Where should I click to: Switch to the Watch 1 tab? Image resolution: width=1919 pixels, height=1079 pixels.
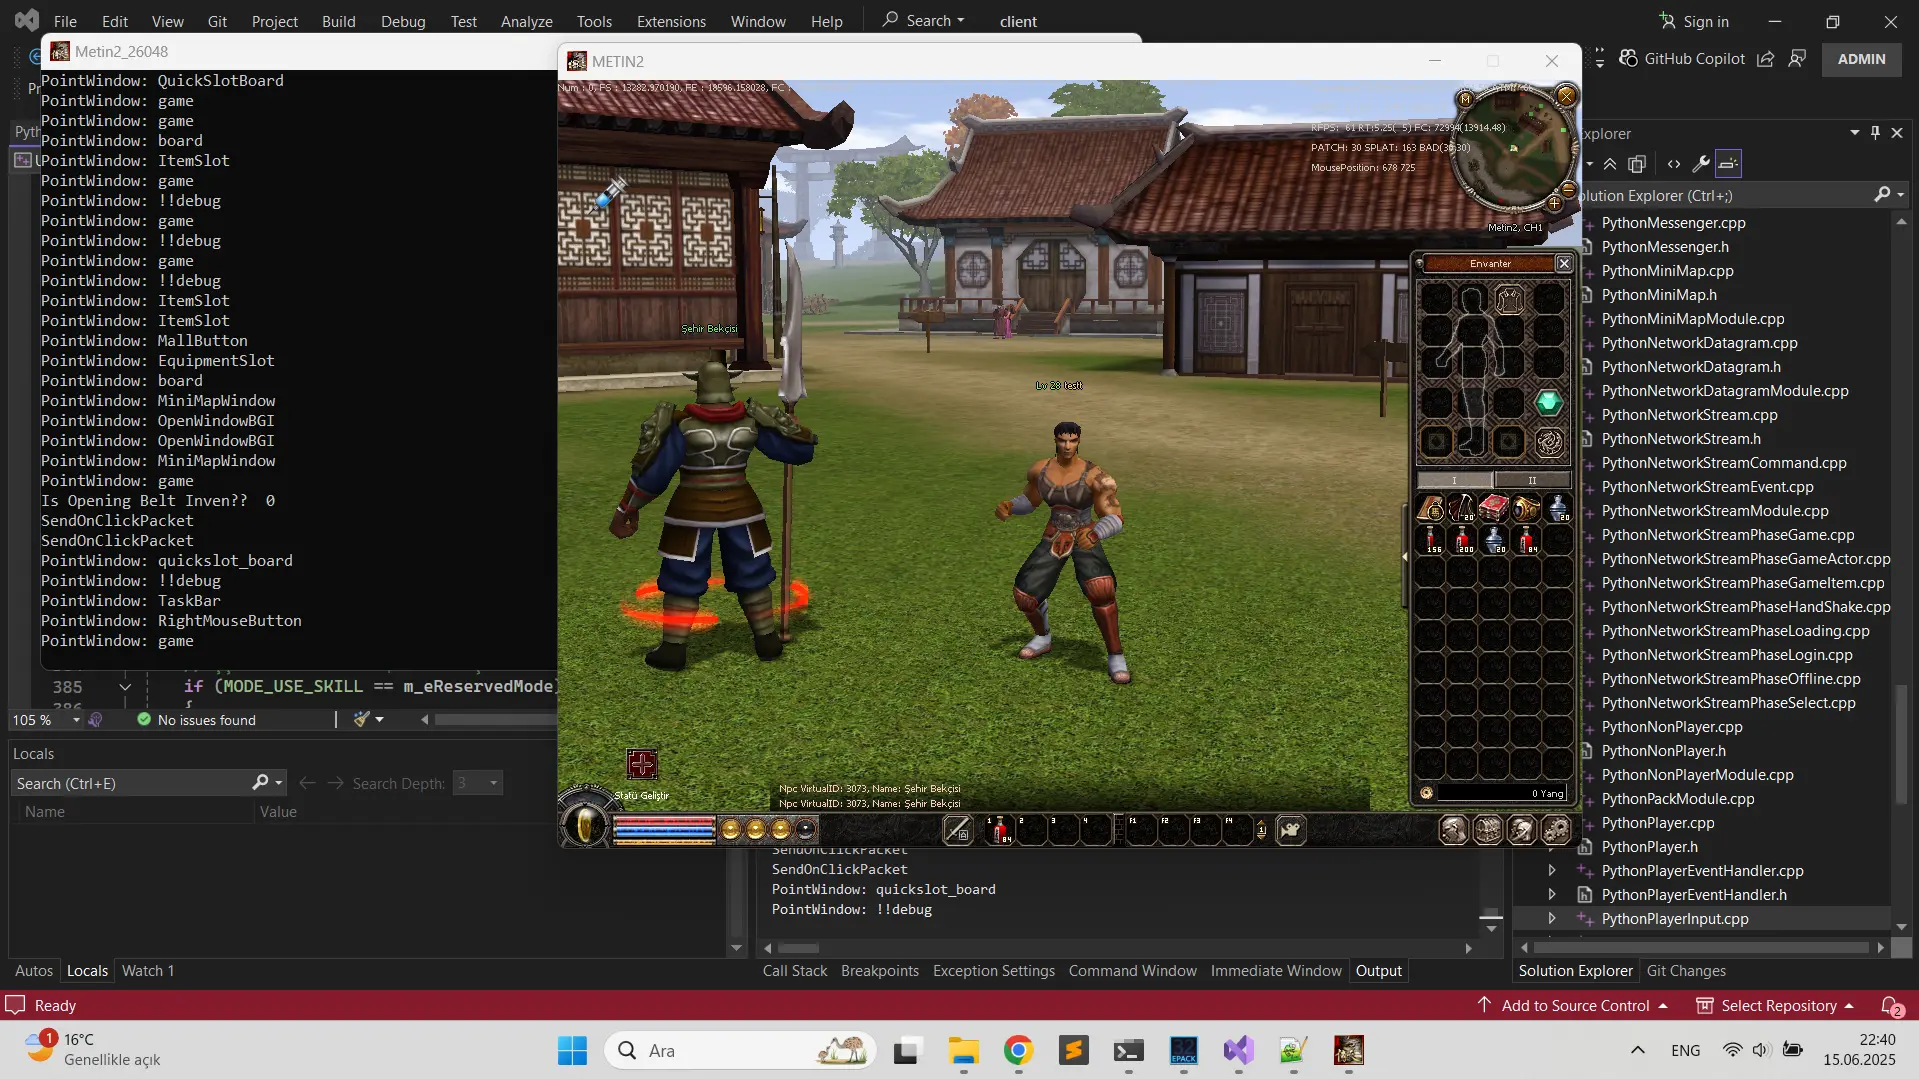148,971
